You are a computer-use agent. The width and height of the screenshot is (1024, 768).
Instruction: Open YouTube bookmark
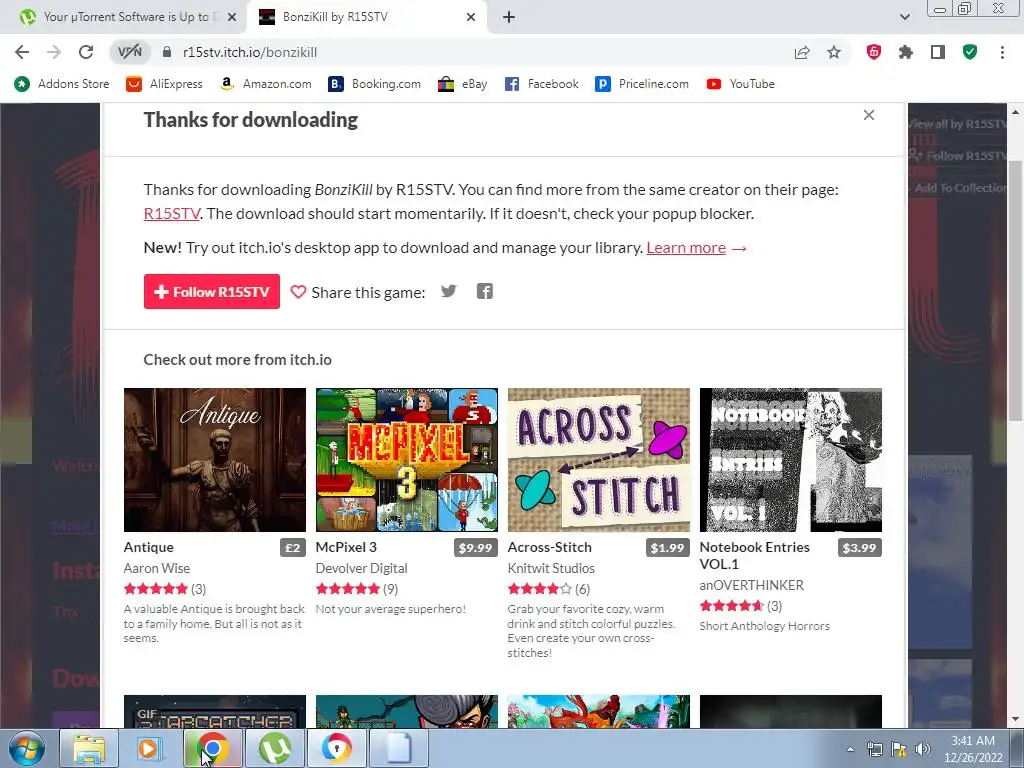click(x=741, y=84)
